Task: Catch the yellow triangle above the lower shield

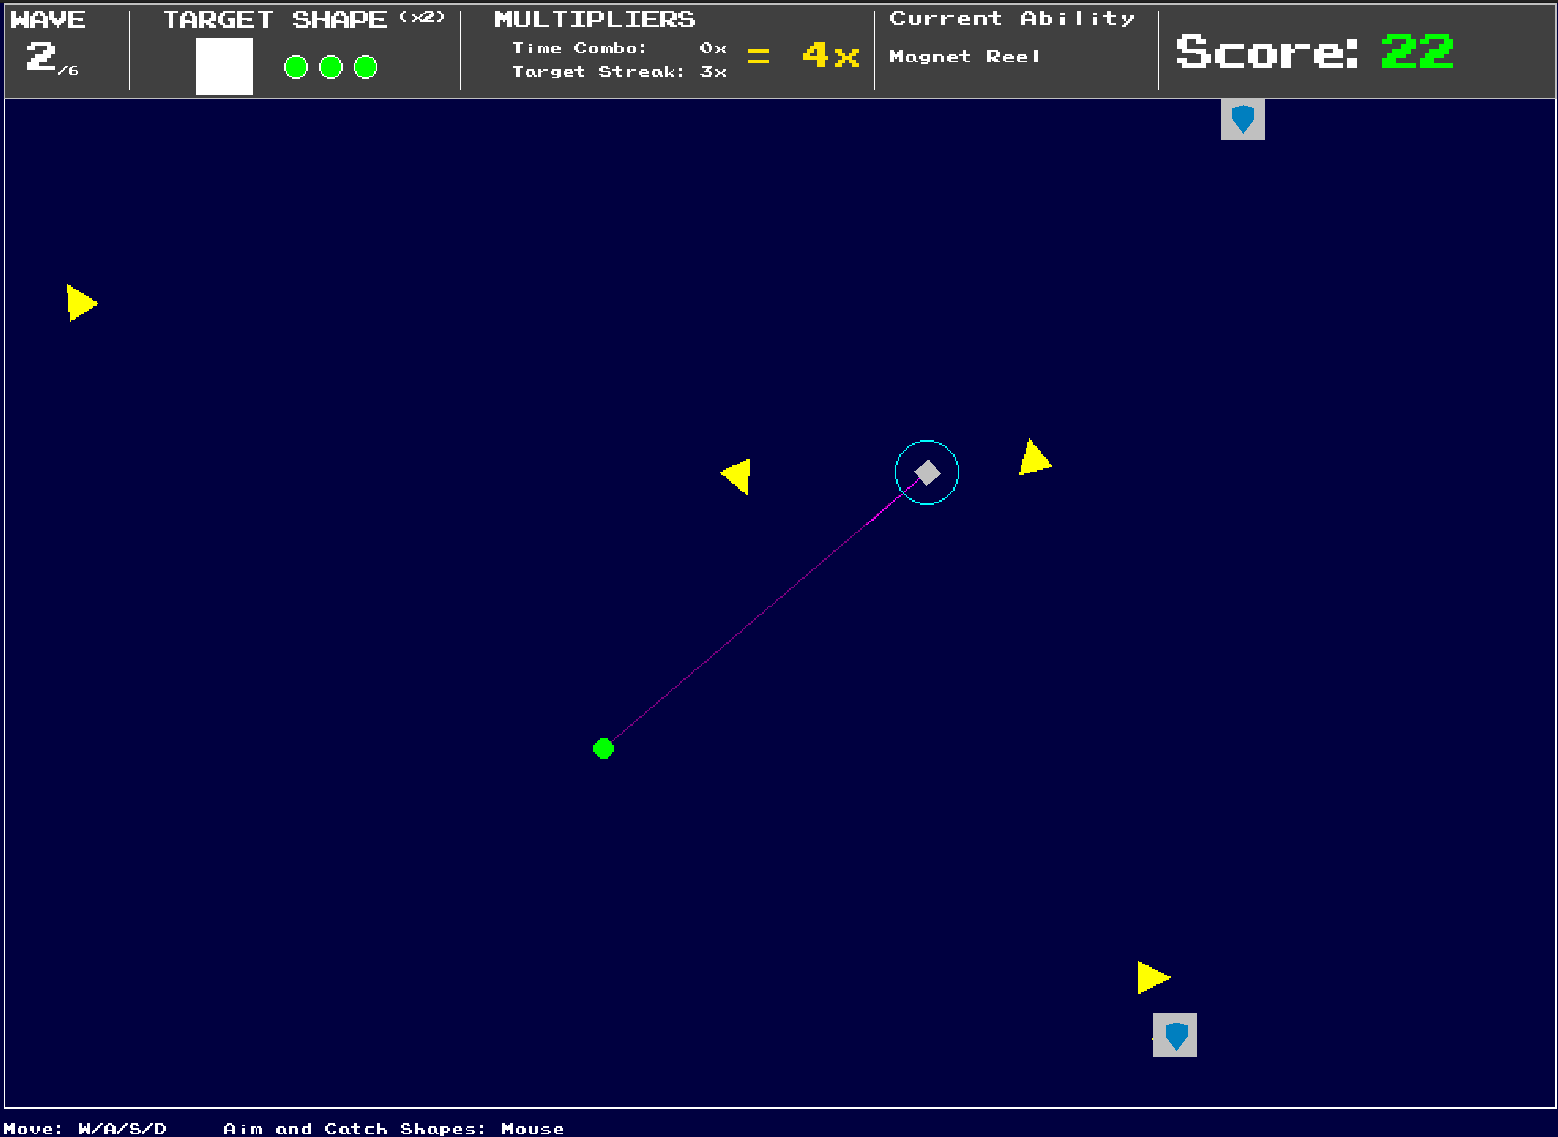Action: point(1153,977)
